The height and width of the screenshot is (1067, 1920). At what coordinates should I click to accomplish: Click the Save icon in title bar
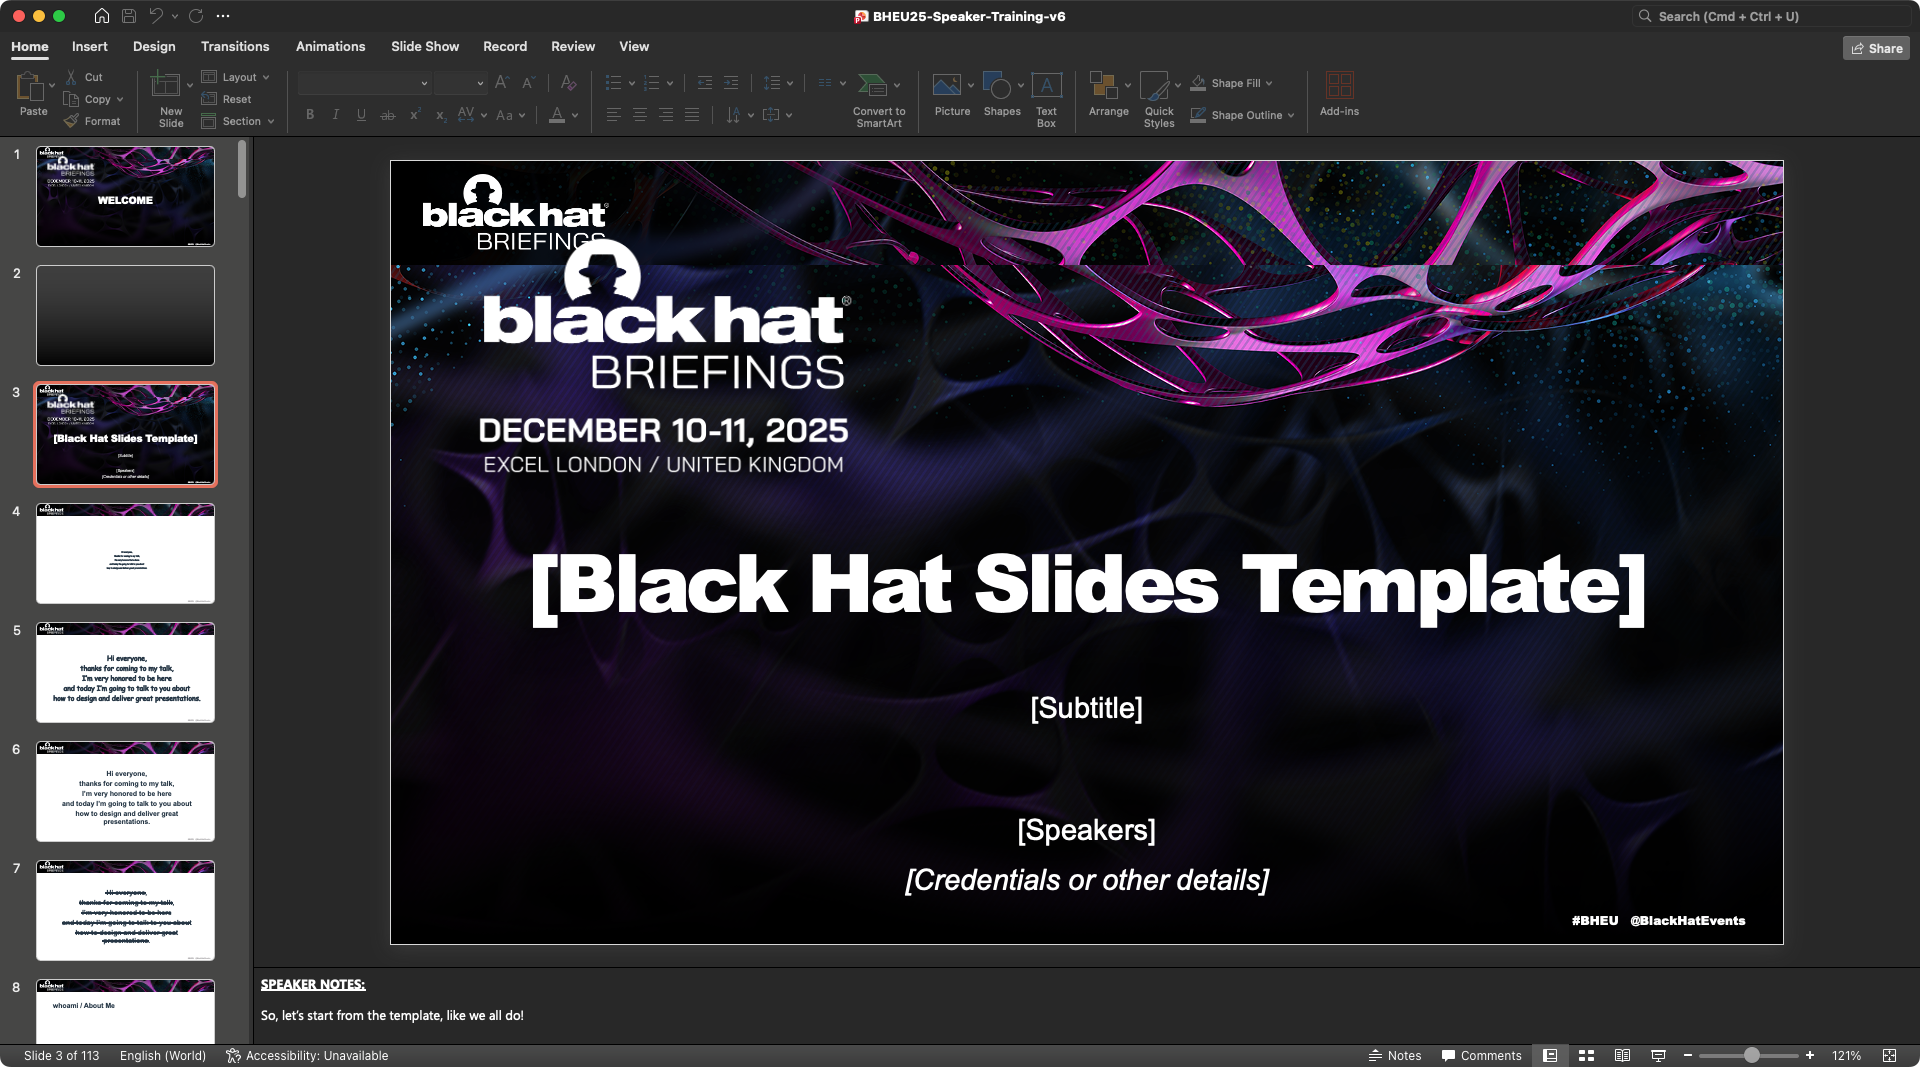(129, 16)
